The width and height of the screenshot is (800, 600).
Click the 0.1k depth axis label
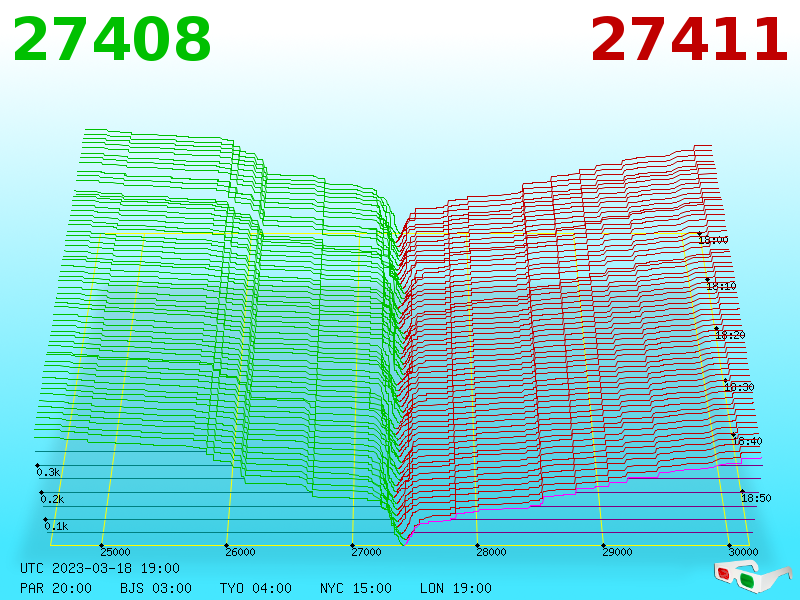[56, 526]
